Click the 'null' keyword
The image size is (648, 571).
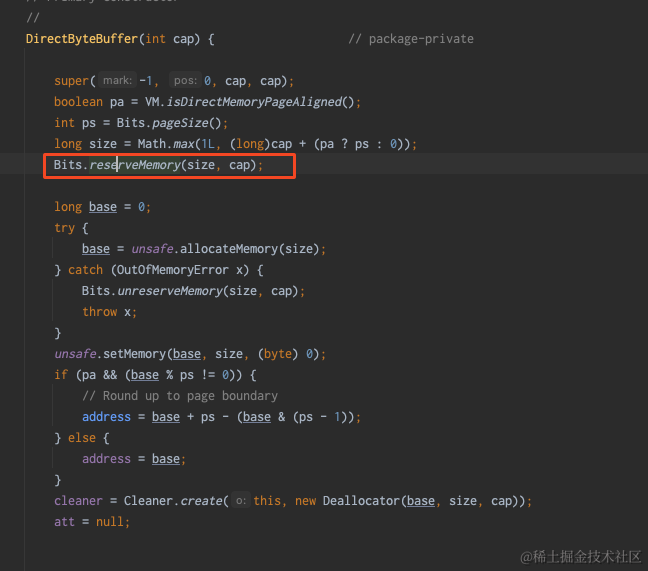[x=110, y=522]
